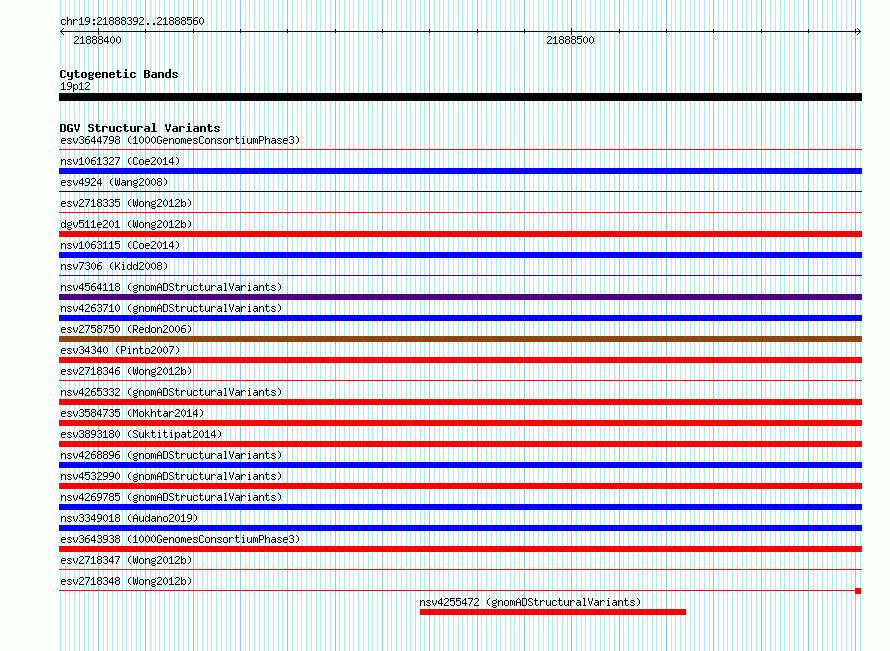This screenshot has height=651, width=890.
Task: Open variant nsv4269785 (gnomADStructuralVariants)
Action: 171,497
